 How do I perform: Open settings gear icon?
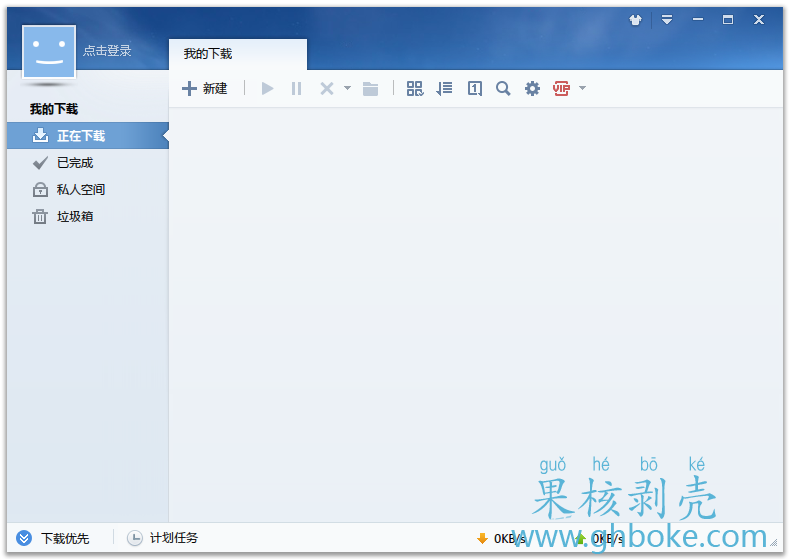(532, 88)
